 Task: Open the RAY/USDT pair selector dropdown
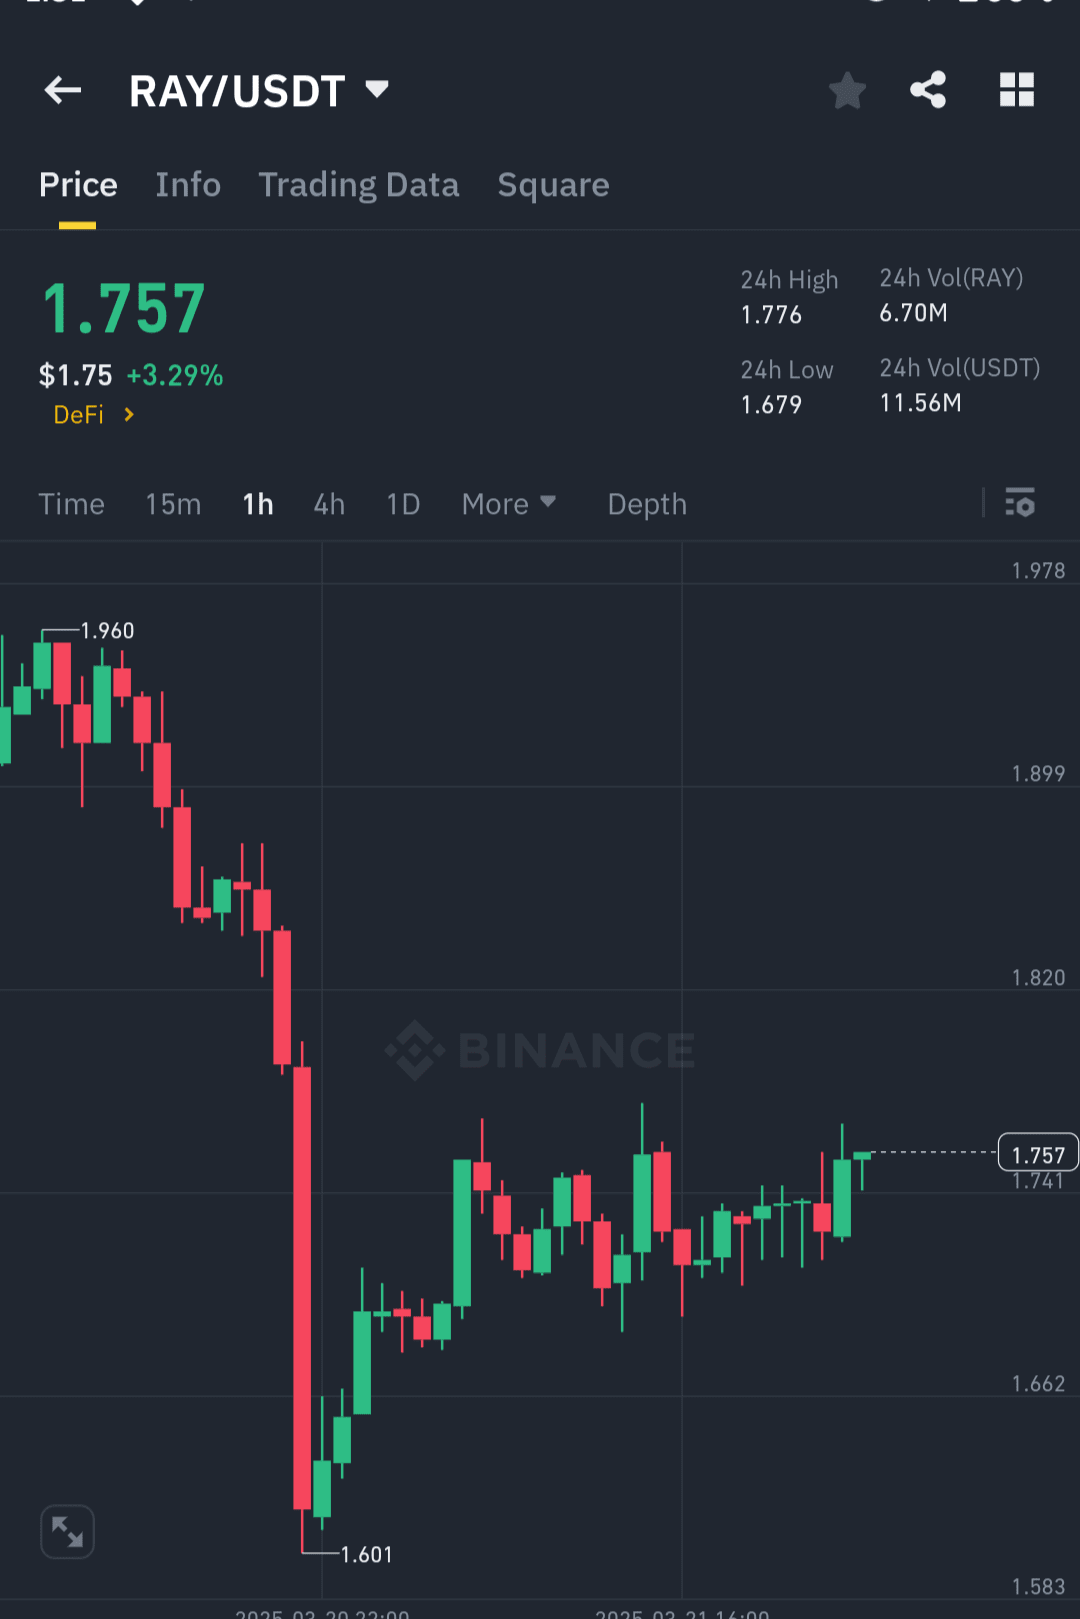click(x=260, y=90)
